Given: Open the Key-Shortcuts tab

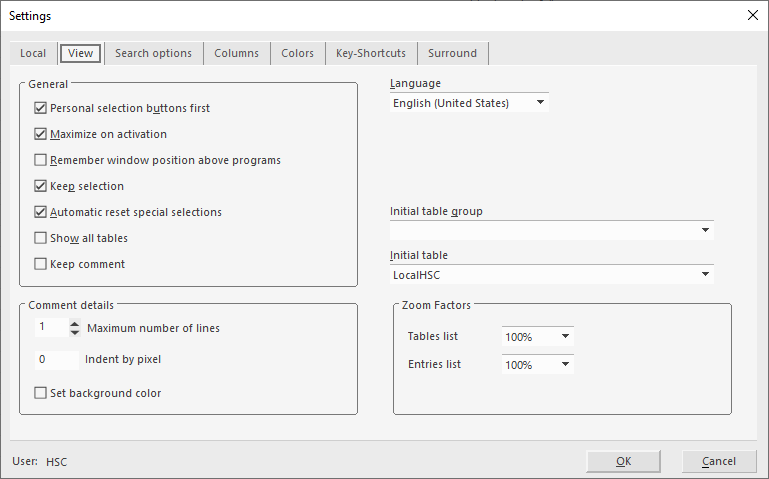Looking at the screenshot, I should (371, 53).
